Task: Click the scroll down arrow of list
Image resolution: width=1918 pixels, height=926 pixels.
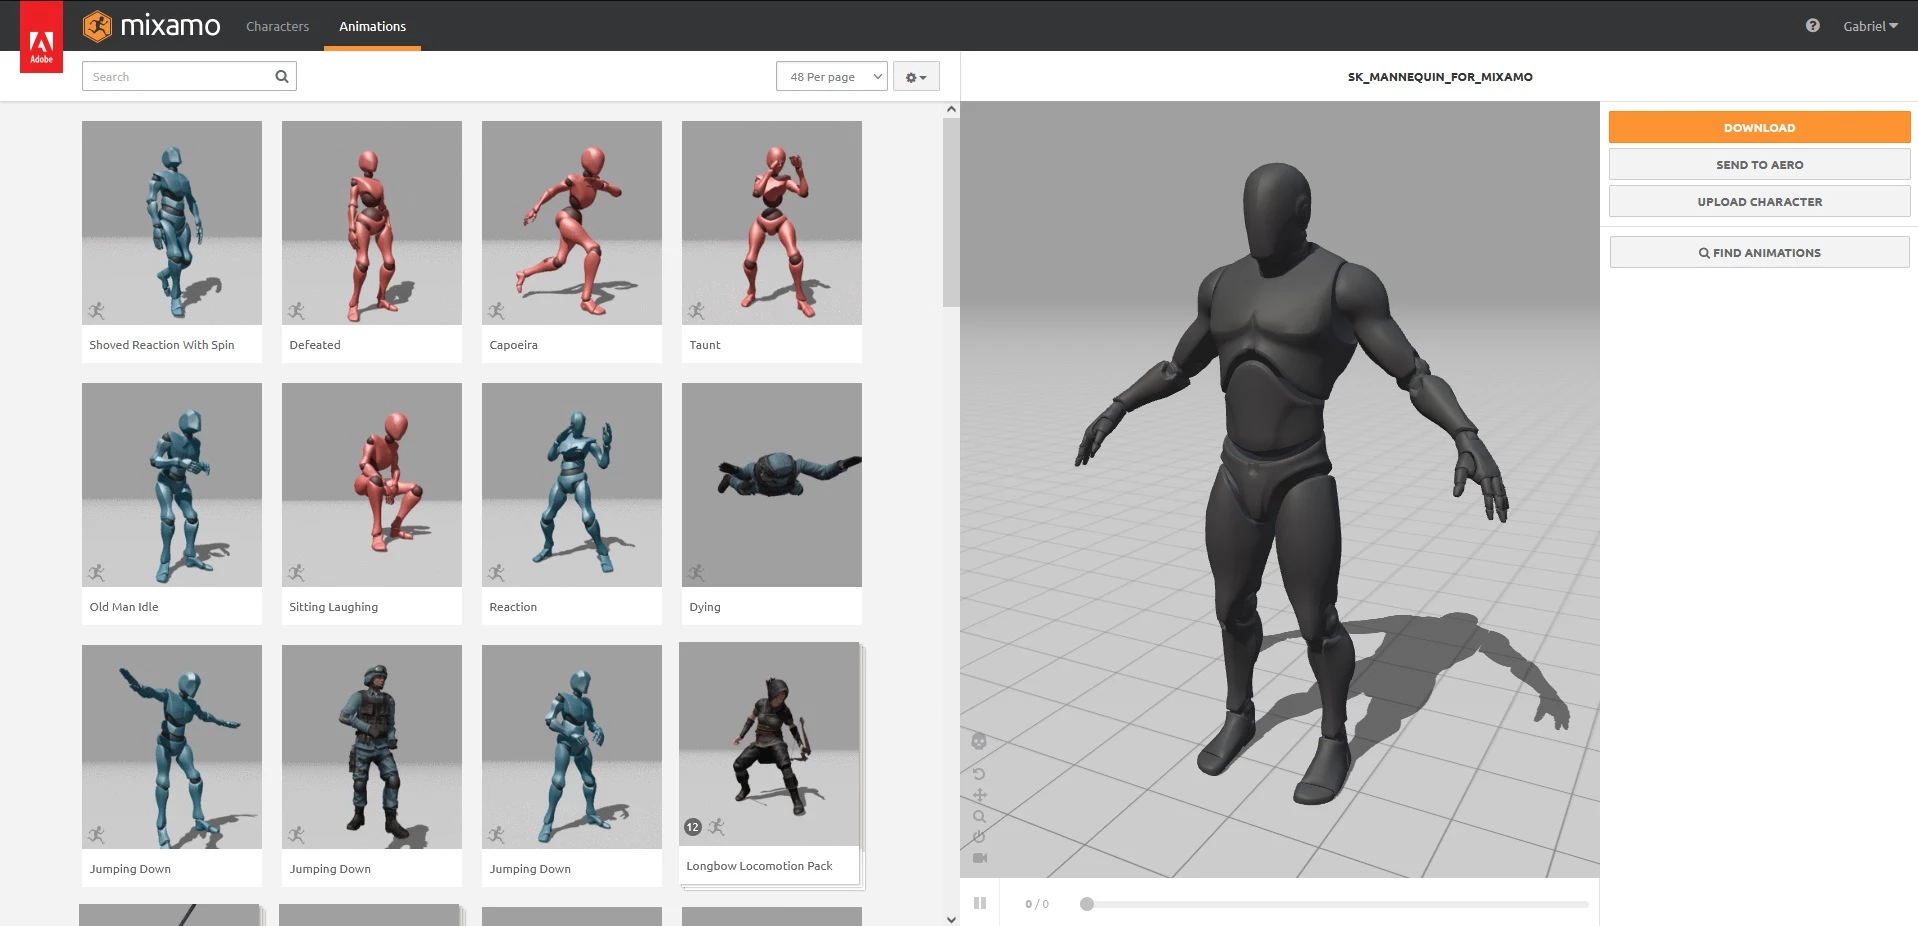Action: [x=951, y=919]
